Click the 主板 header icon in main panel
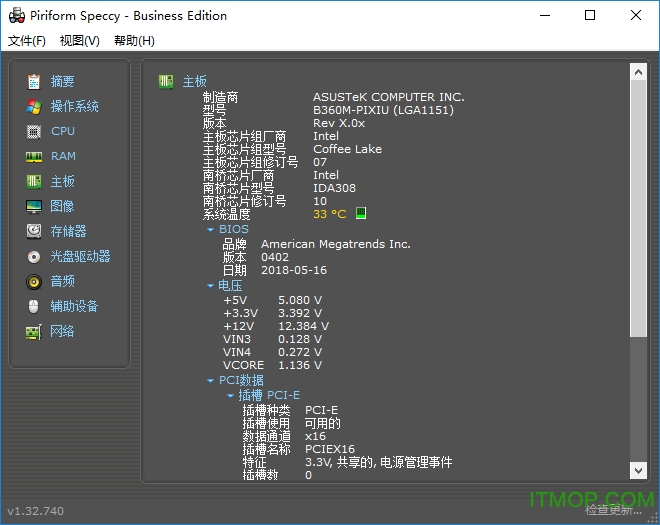 [x=166, y=82]
